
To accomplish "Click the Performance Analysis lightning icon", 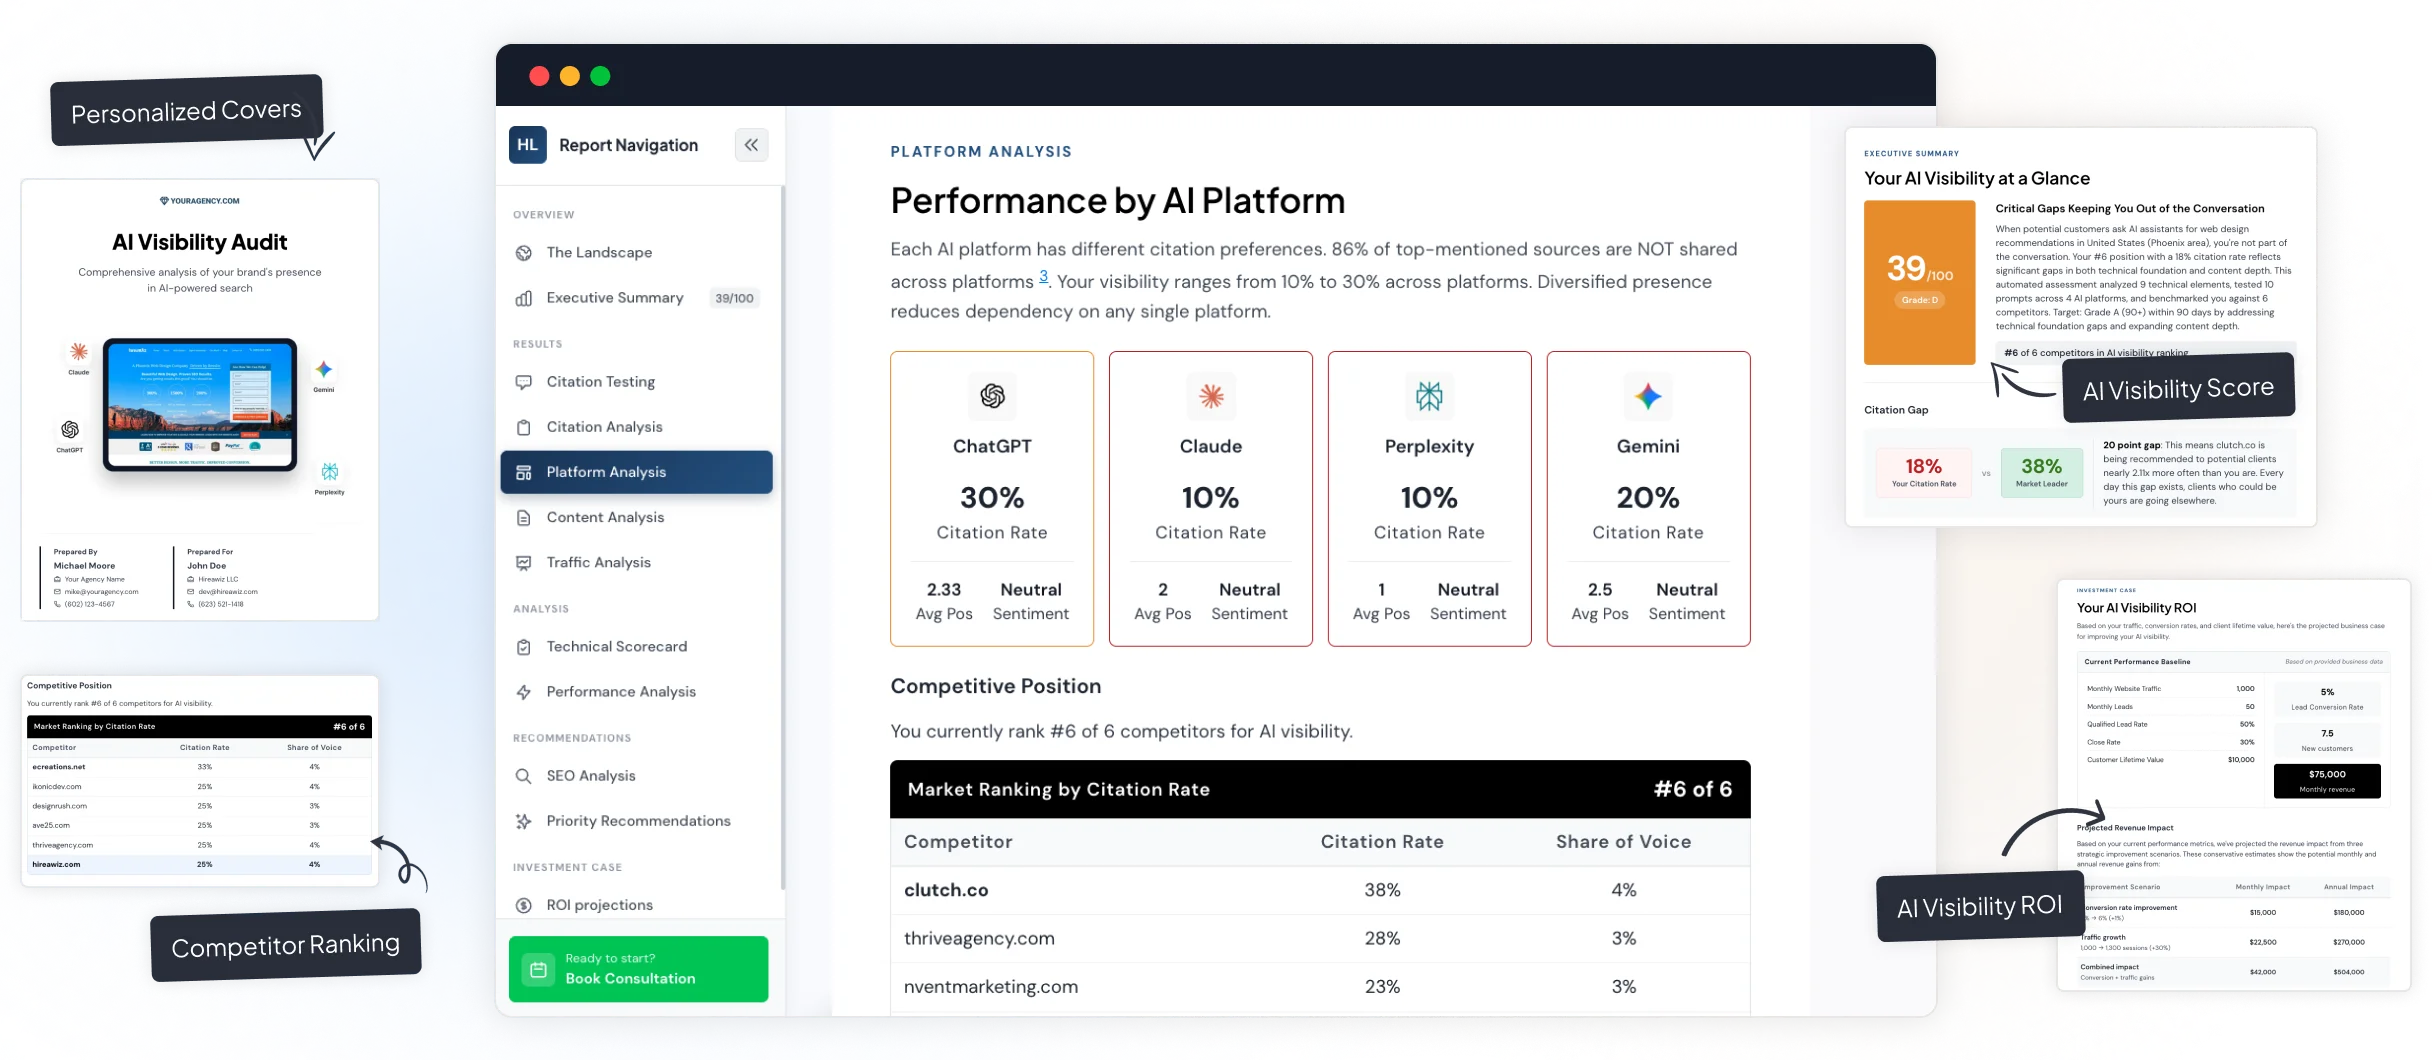I will pyautogui.click(x=523, y=692).
